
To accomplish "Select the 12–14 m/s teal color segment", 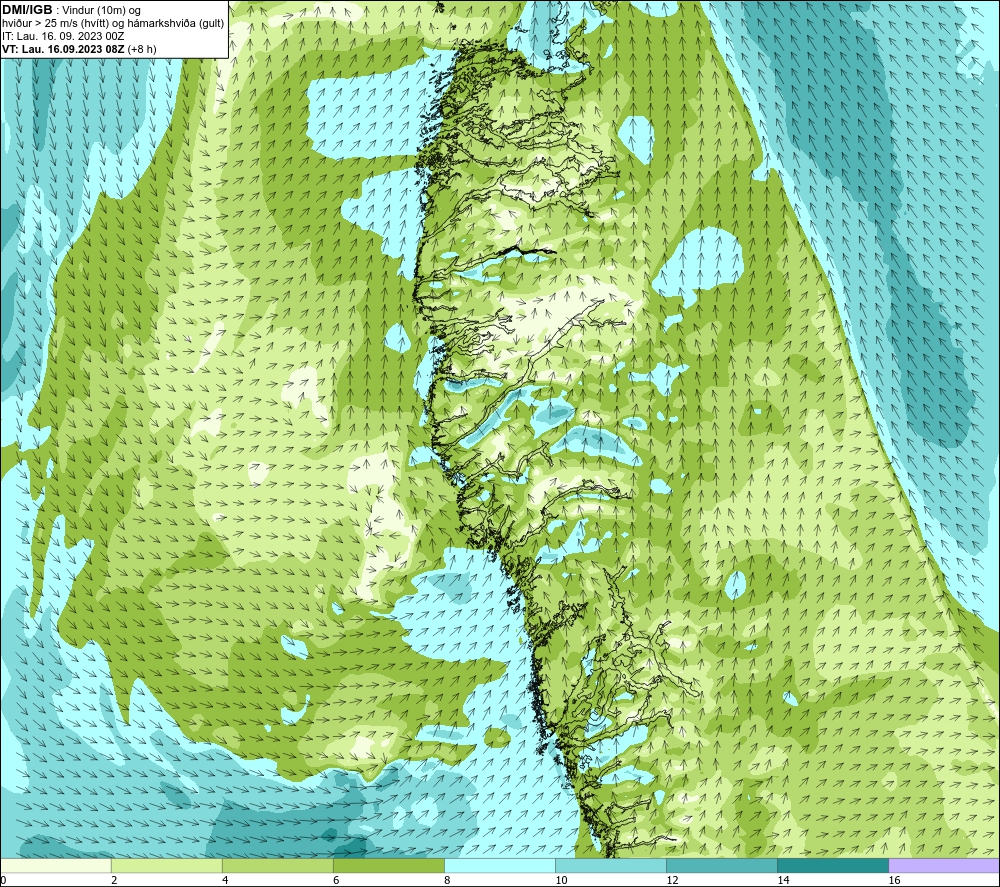I will click(722, 865).
